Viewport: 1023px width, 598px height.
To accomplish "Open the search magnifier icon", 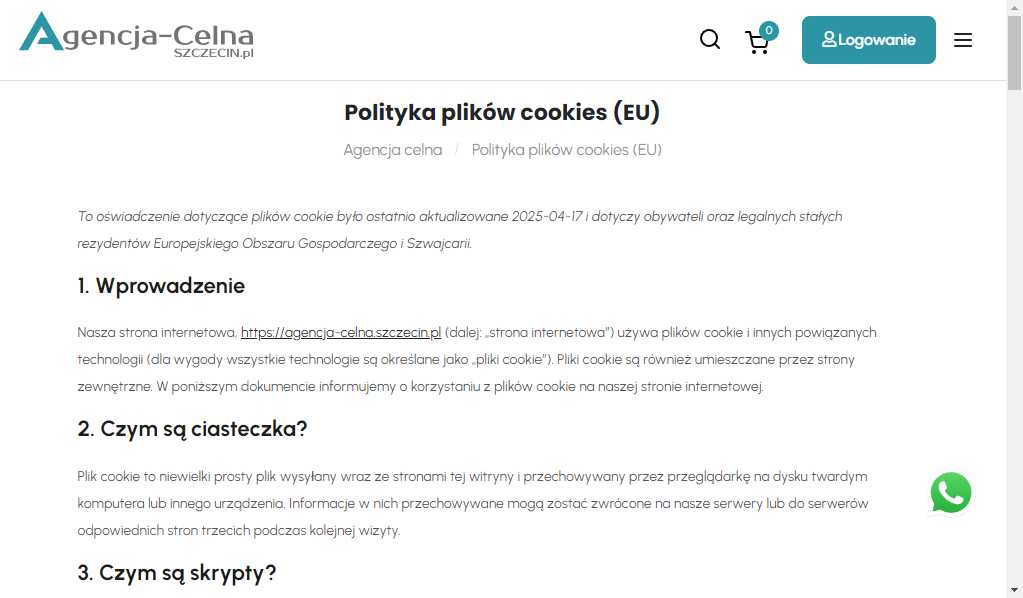I will 710,40.
